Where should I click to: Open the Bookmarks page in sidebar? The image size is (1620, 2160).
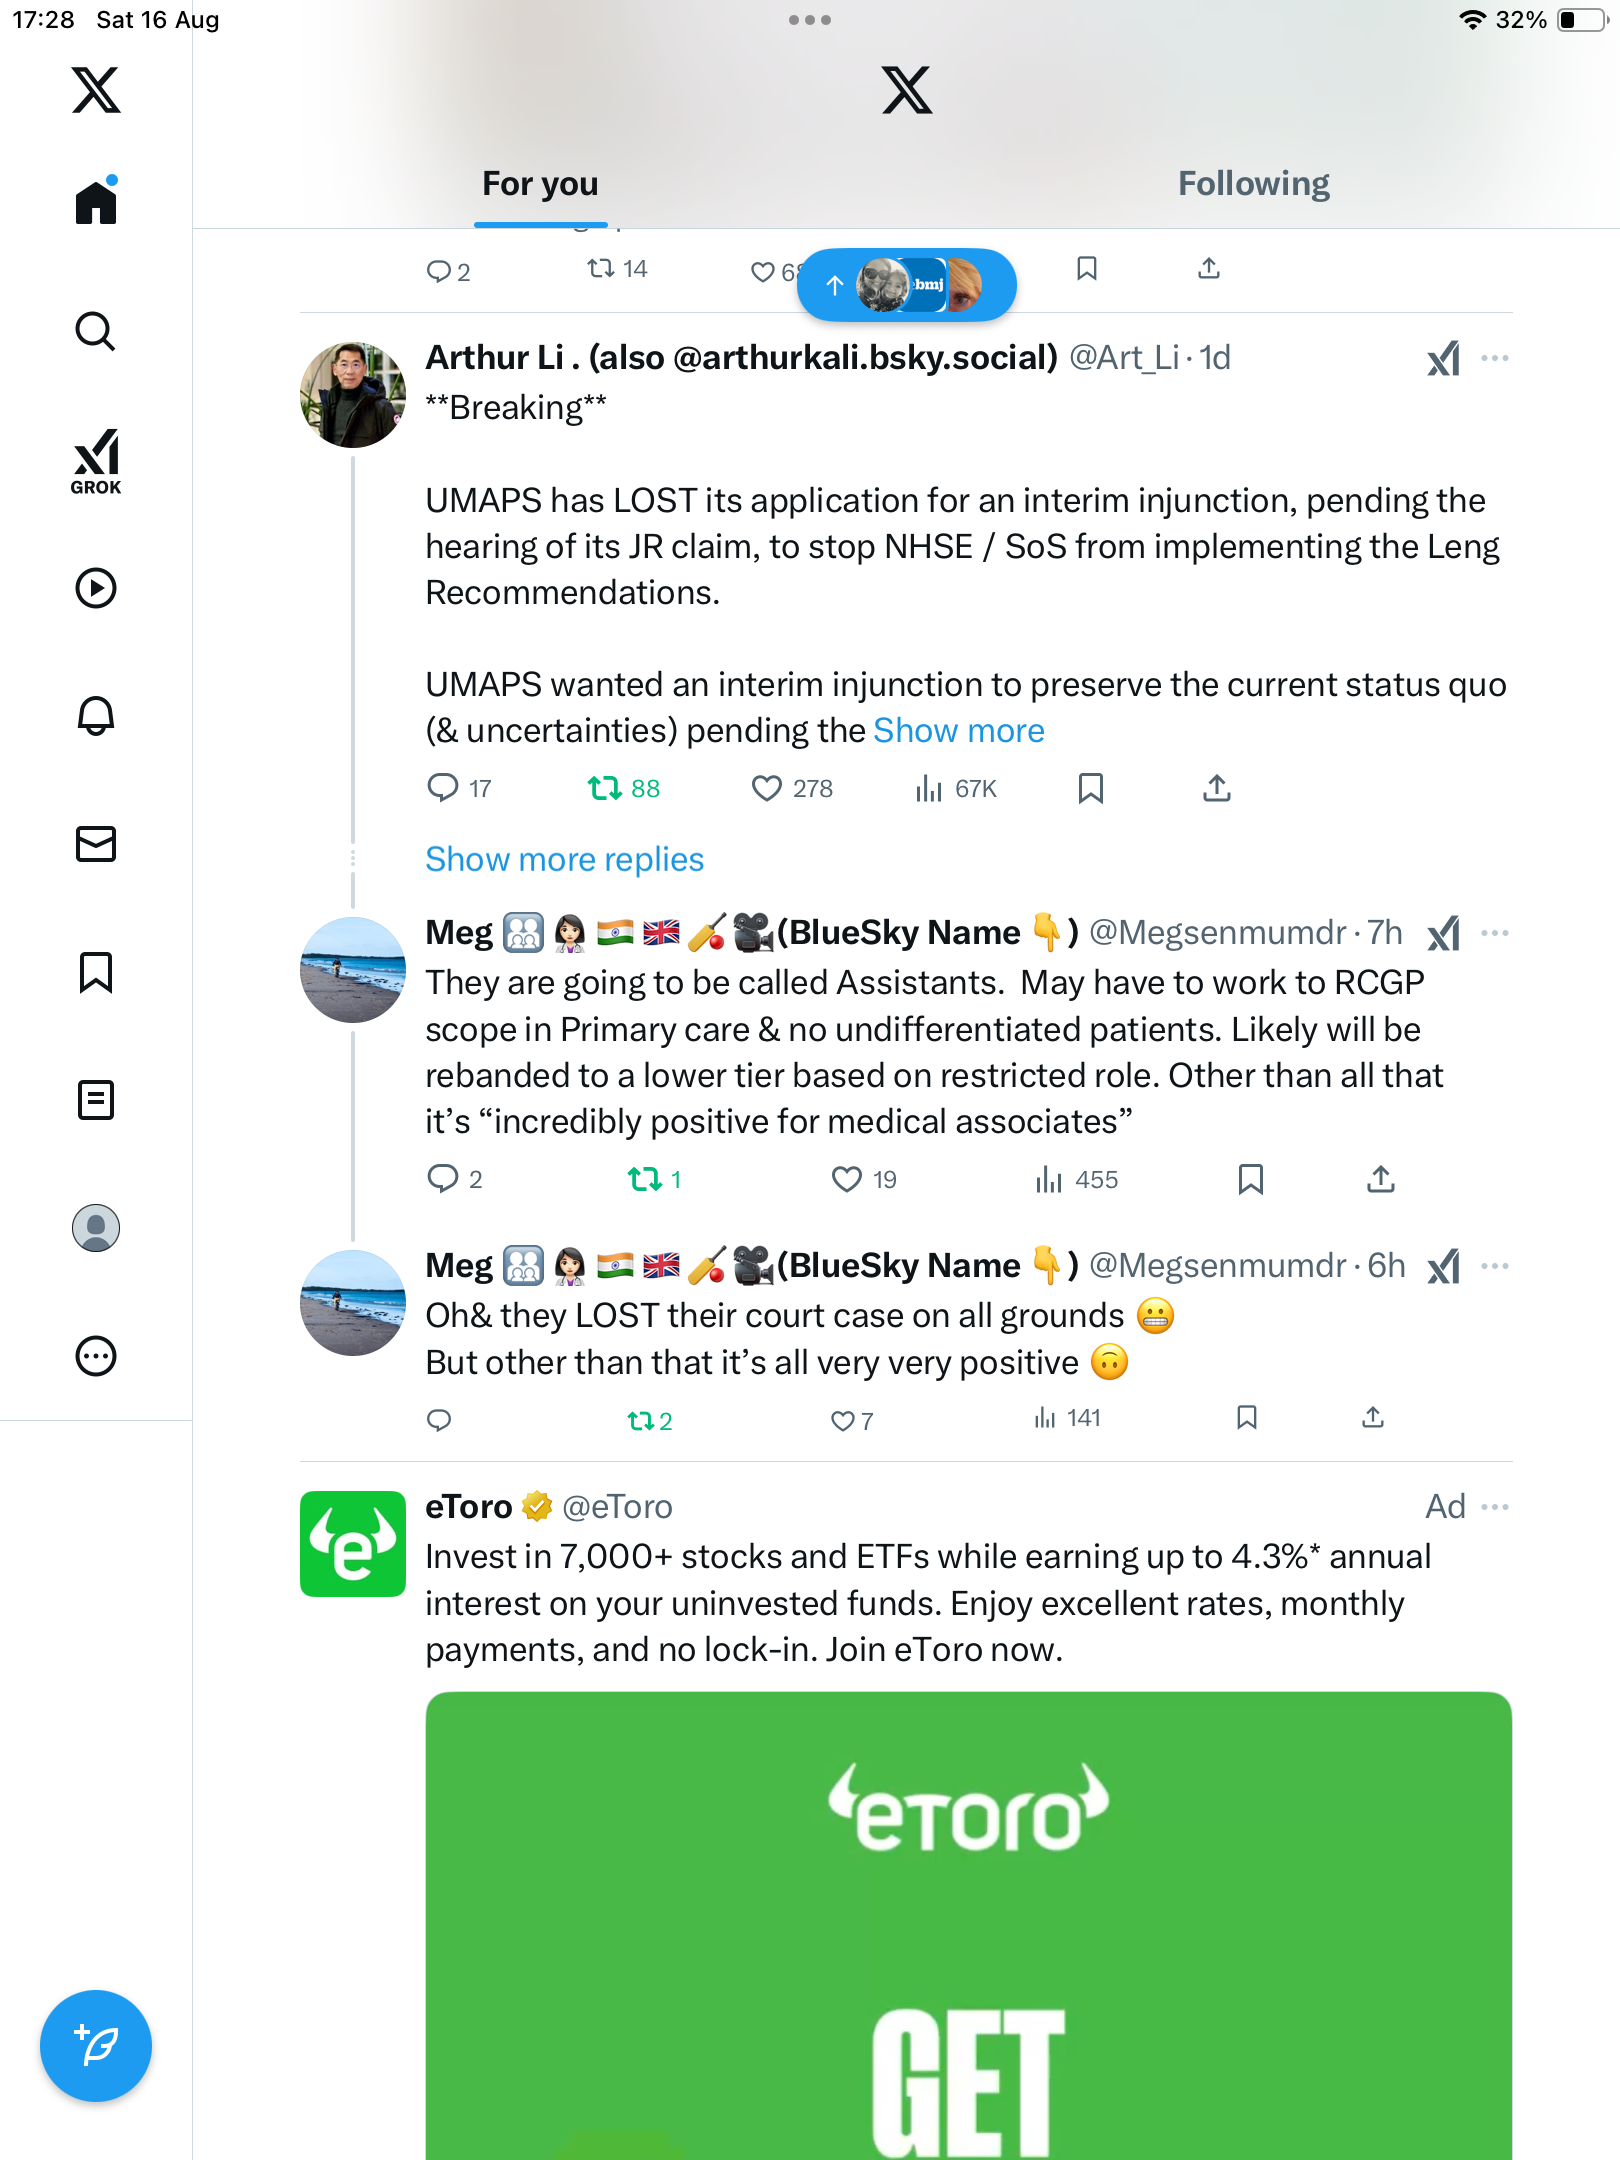96,972
